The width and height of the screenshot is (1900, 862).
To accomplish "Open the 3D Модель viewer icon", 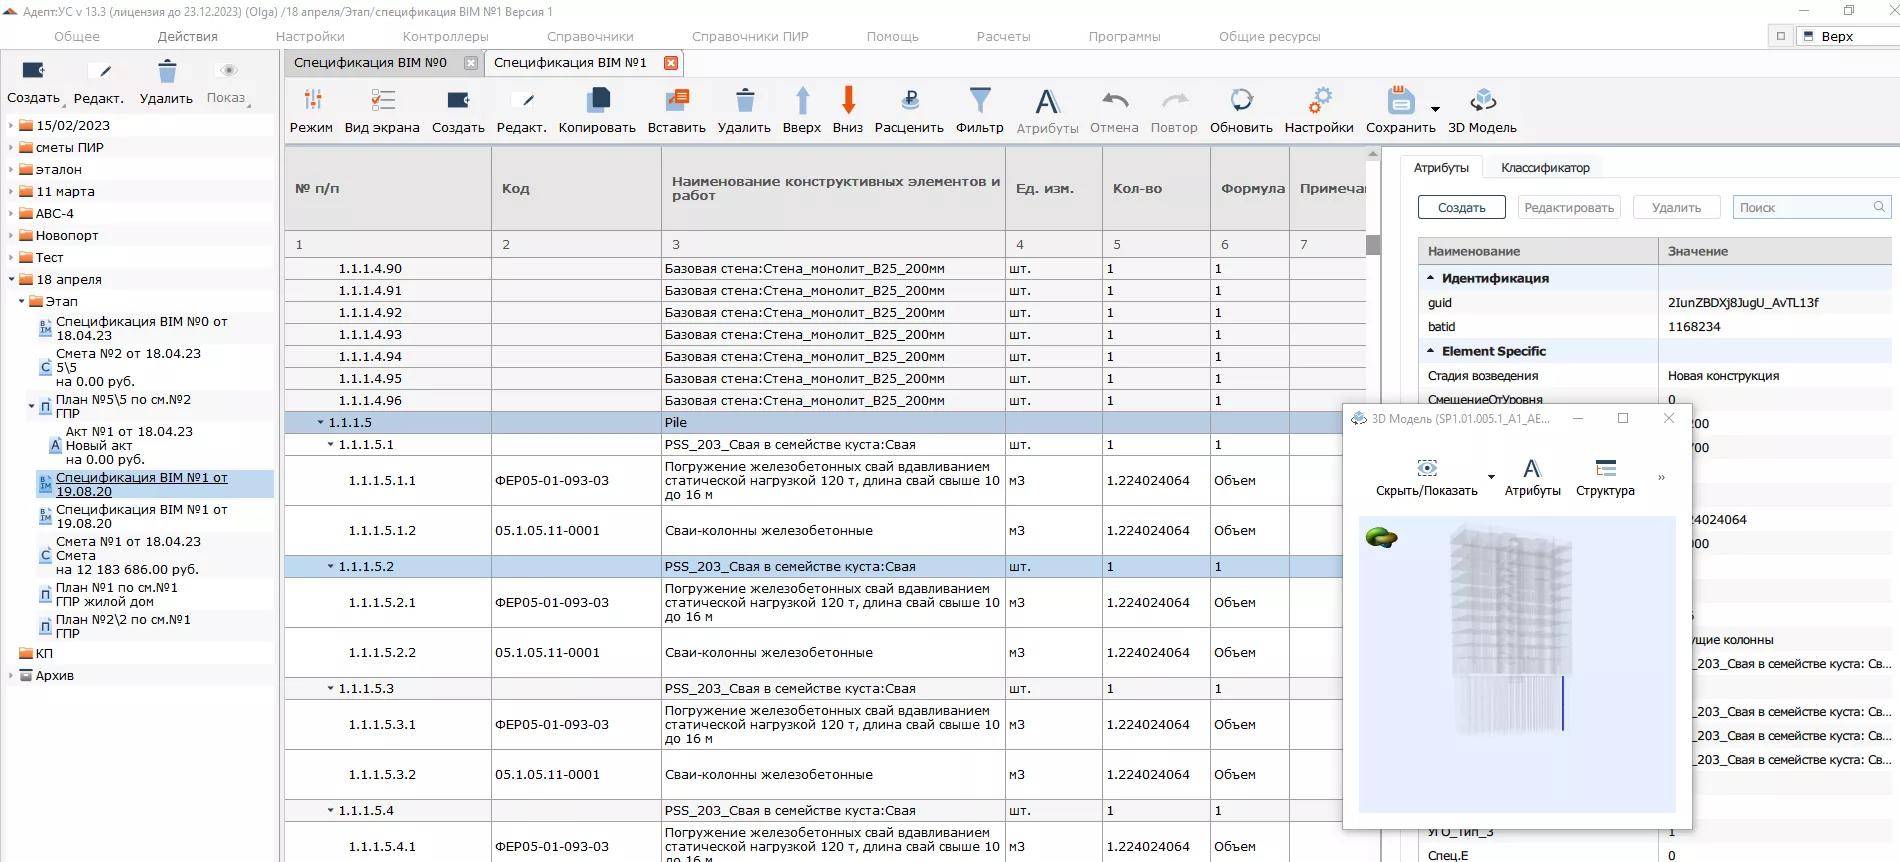I will (1482, 101).
